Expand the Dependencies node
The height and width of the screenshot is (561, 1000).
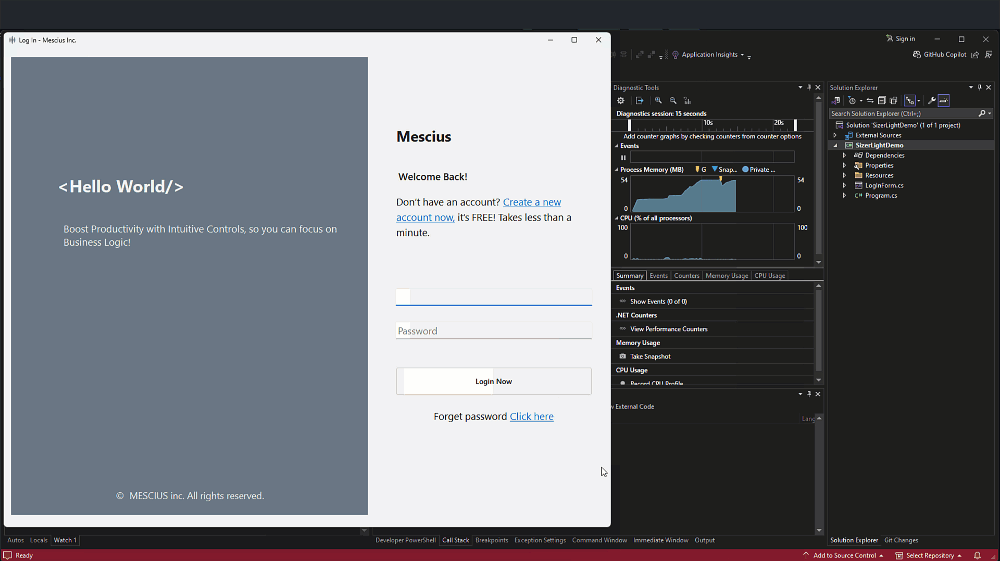click(844, 156)
